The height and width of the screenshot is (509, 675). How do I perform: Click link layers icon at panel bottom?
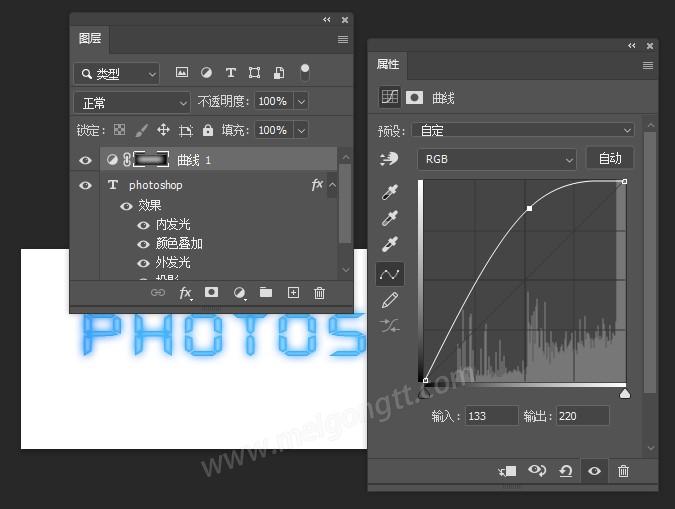coord(158,293)
